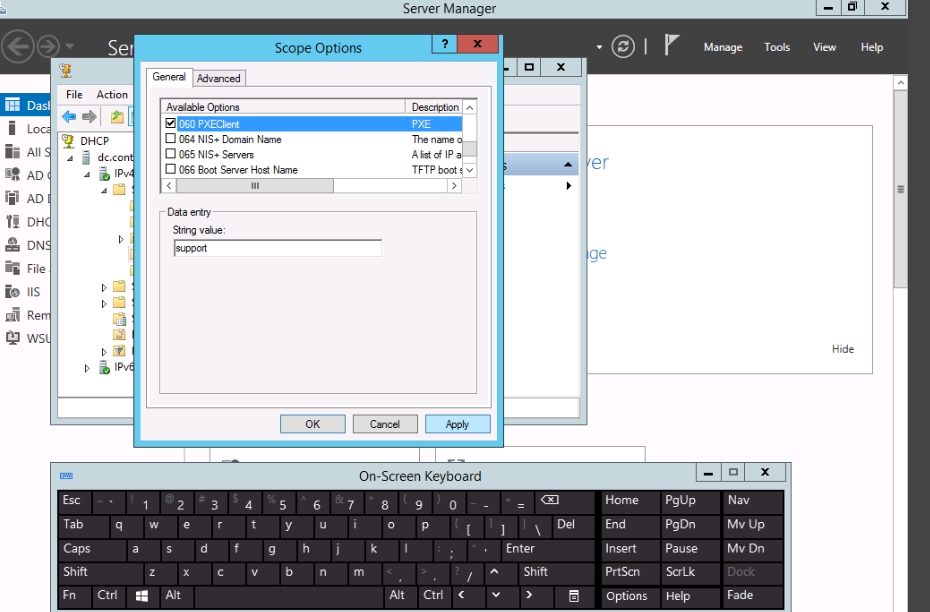930x612 pixels.
Task: Open Dashboard in the Server Manager sidebar
Action: tap(27, 105)
